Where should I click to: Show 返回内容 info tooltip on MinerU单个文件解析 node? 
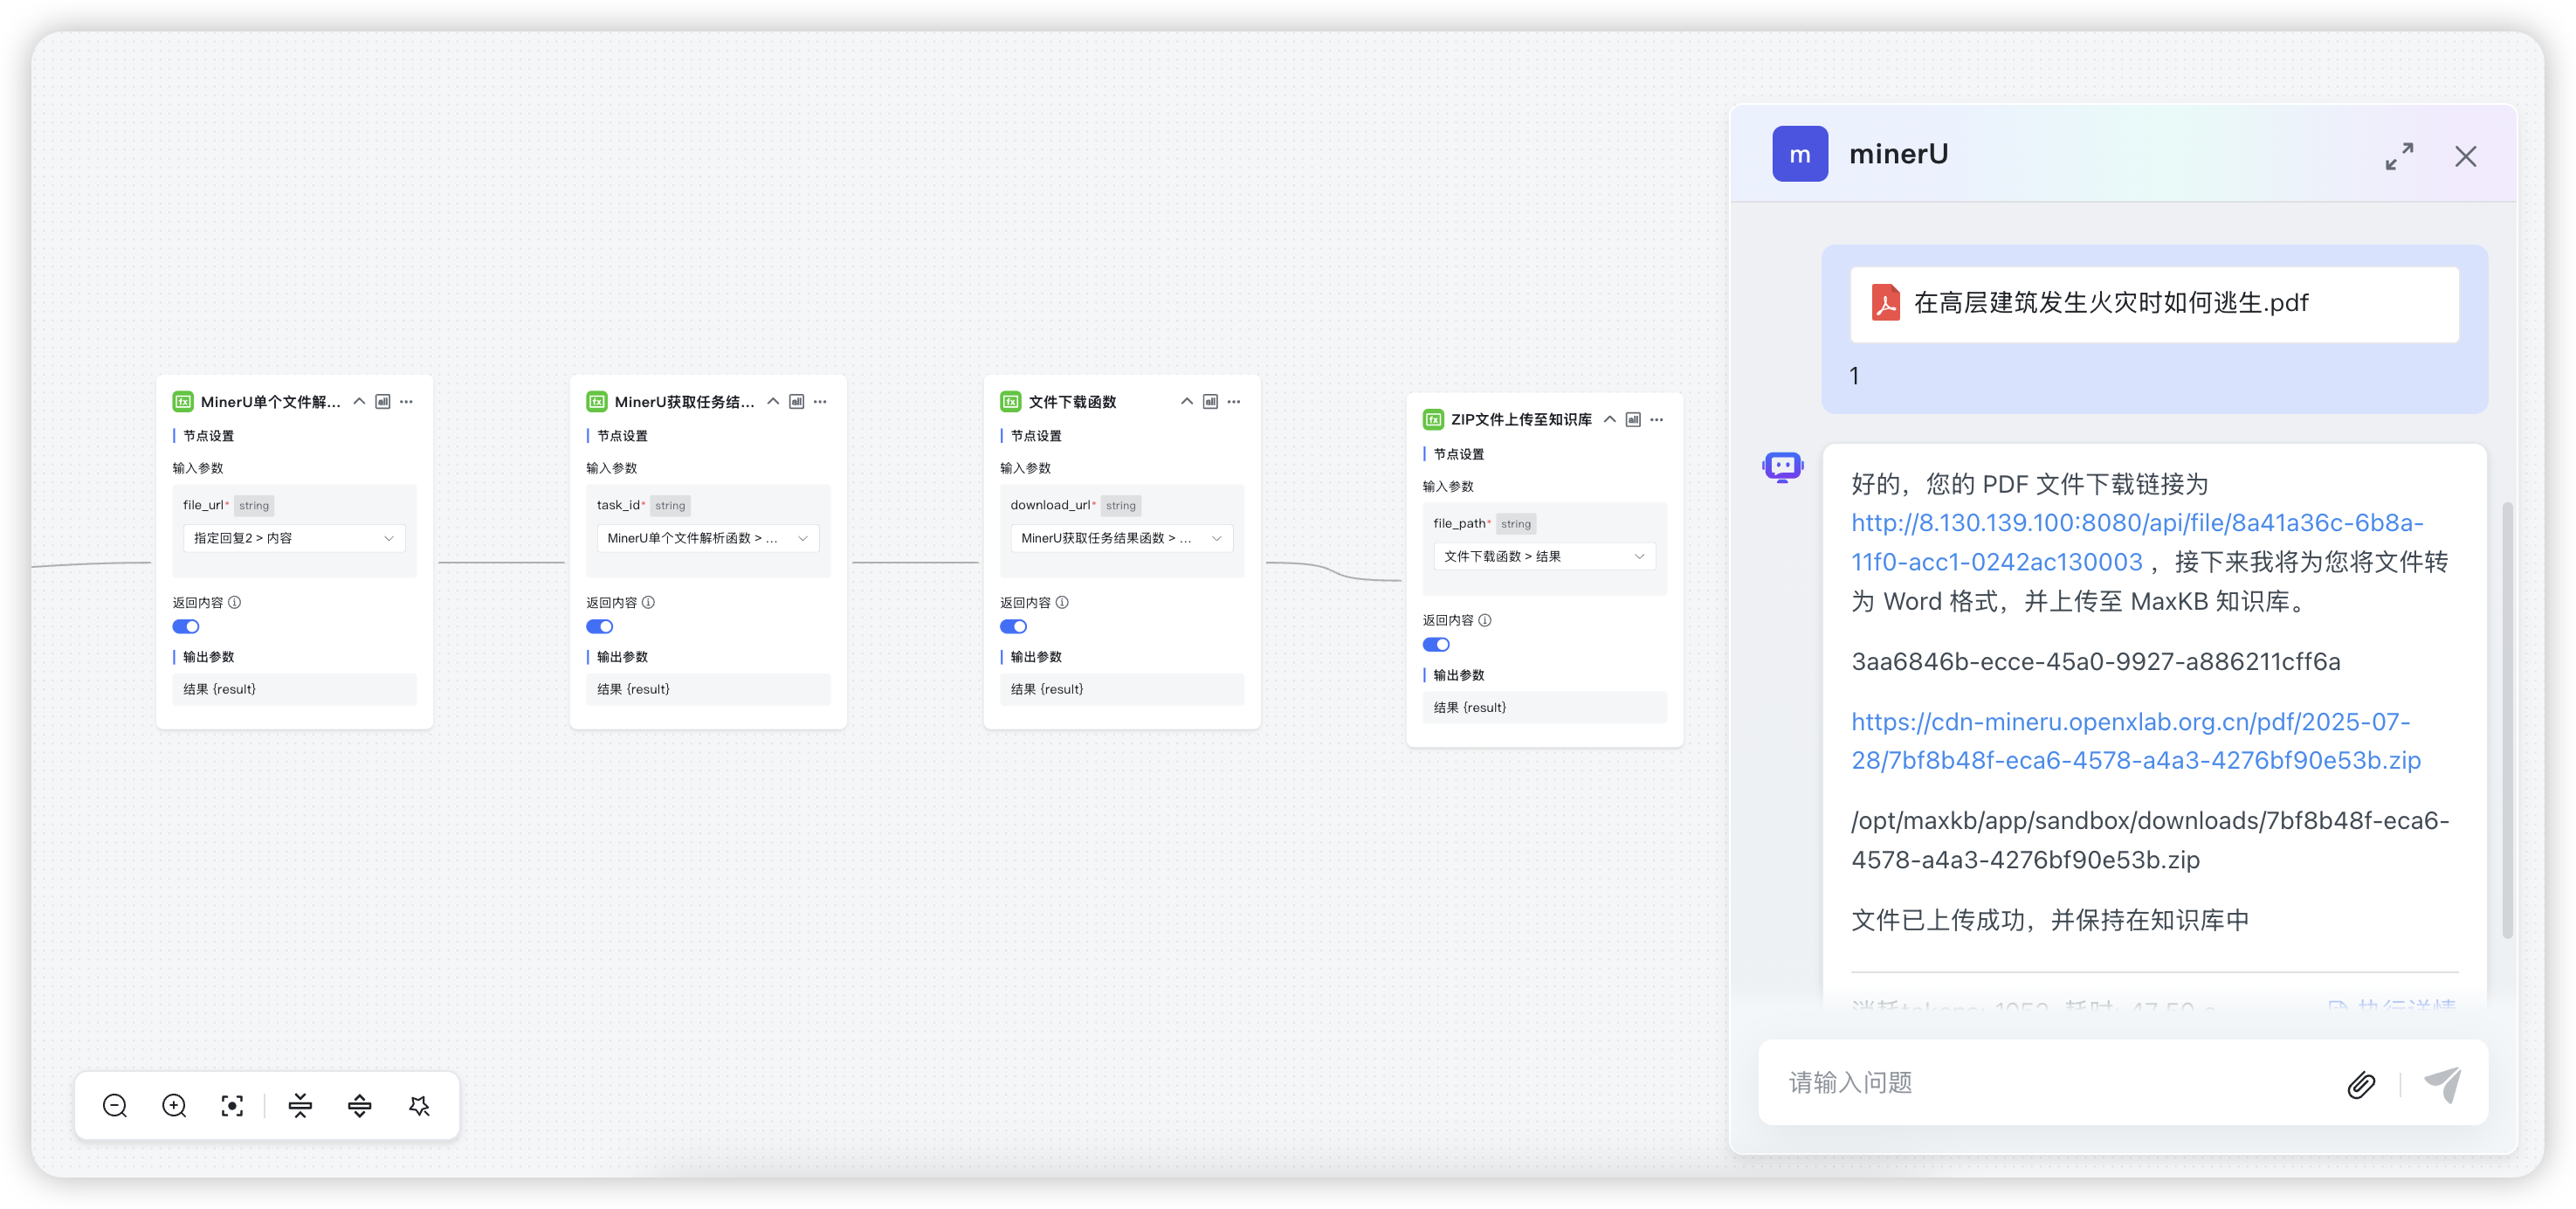pyautogui.click(x=235, y=602)
